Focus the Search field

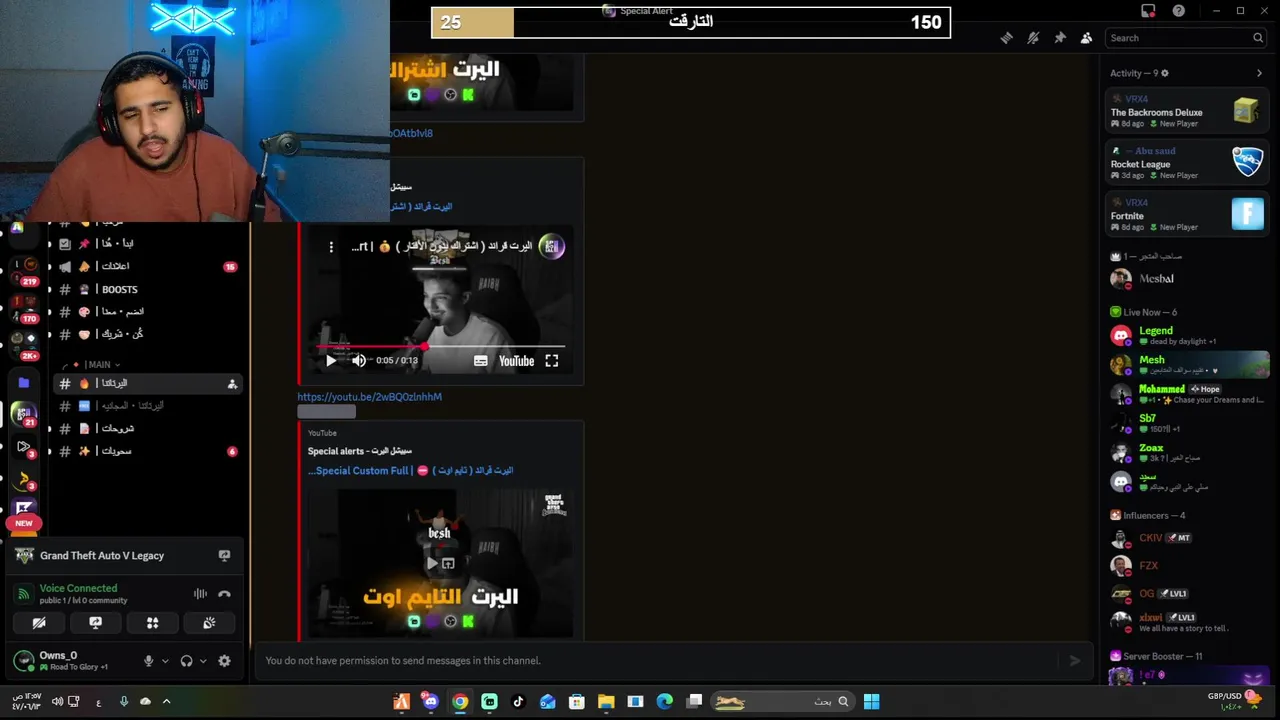pos(1187,38)
